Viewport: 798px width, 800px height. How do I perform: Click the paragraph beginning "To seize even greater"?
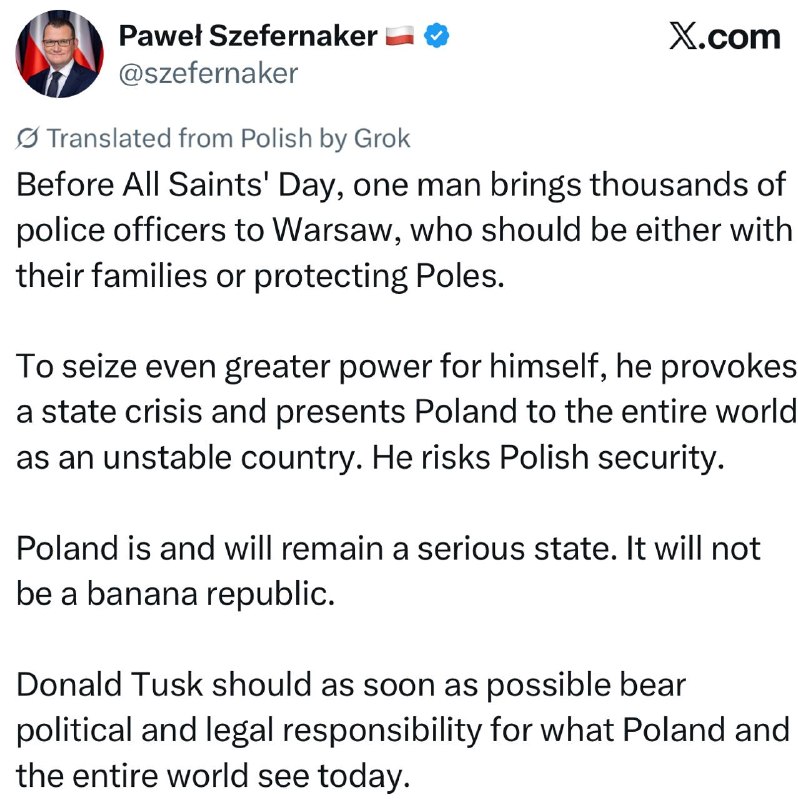[406, 412]
